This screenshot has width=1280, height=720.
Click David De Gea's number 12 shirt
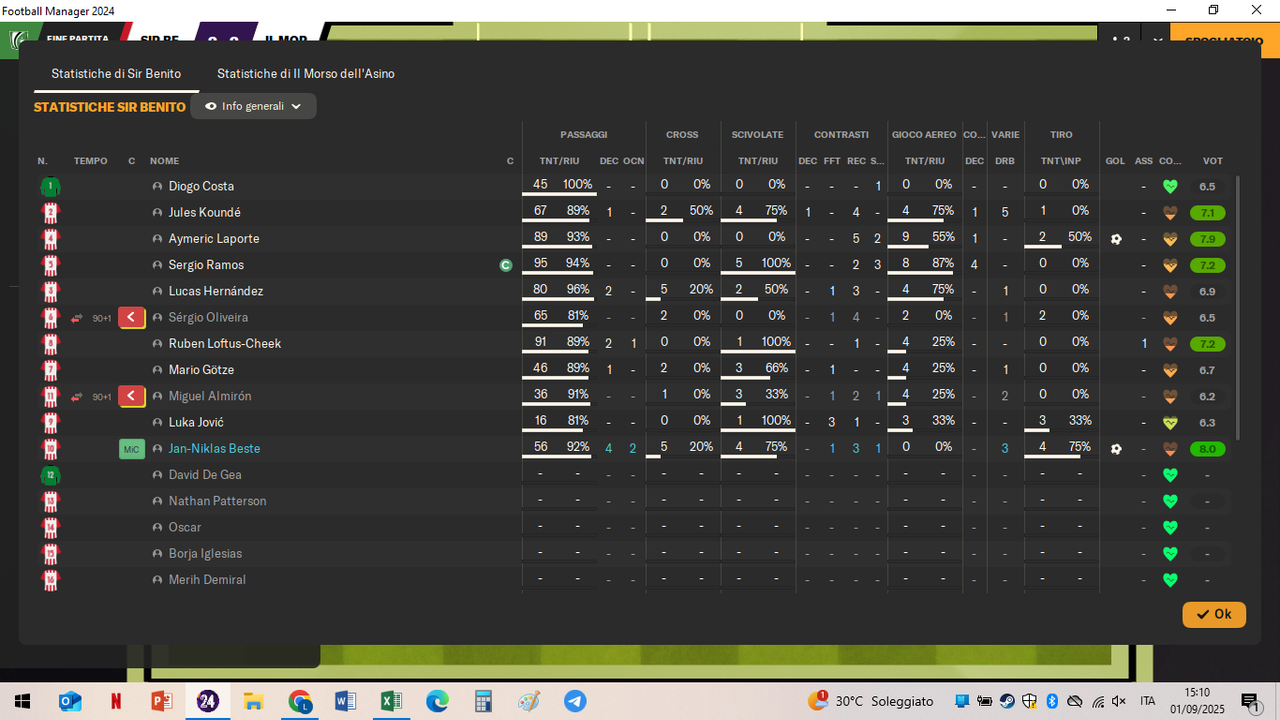click(50, 475)
